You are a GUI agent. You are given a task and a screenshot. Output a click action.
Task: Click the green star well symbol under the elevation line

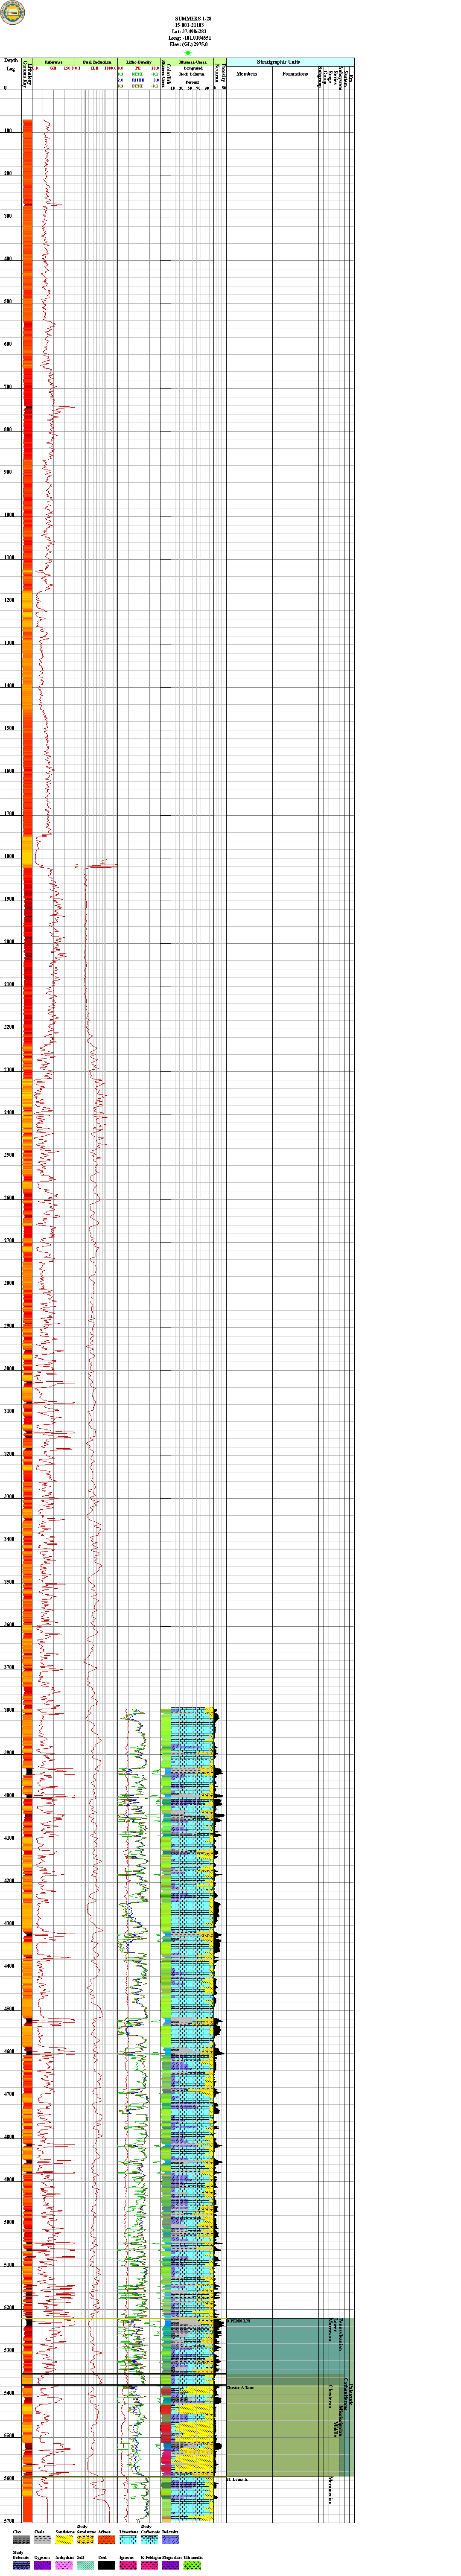tap(188, 52)
